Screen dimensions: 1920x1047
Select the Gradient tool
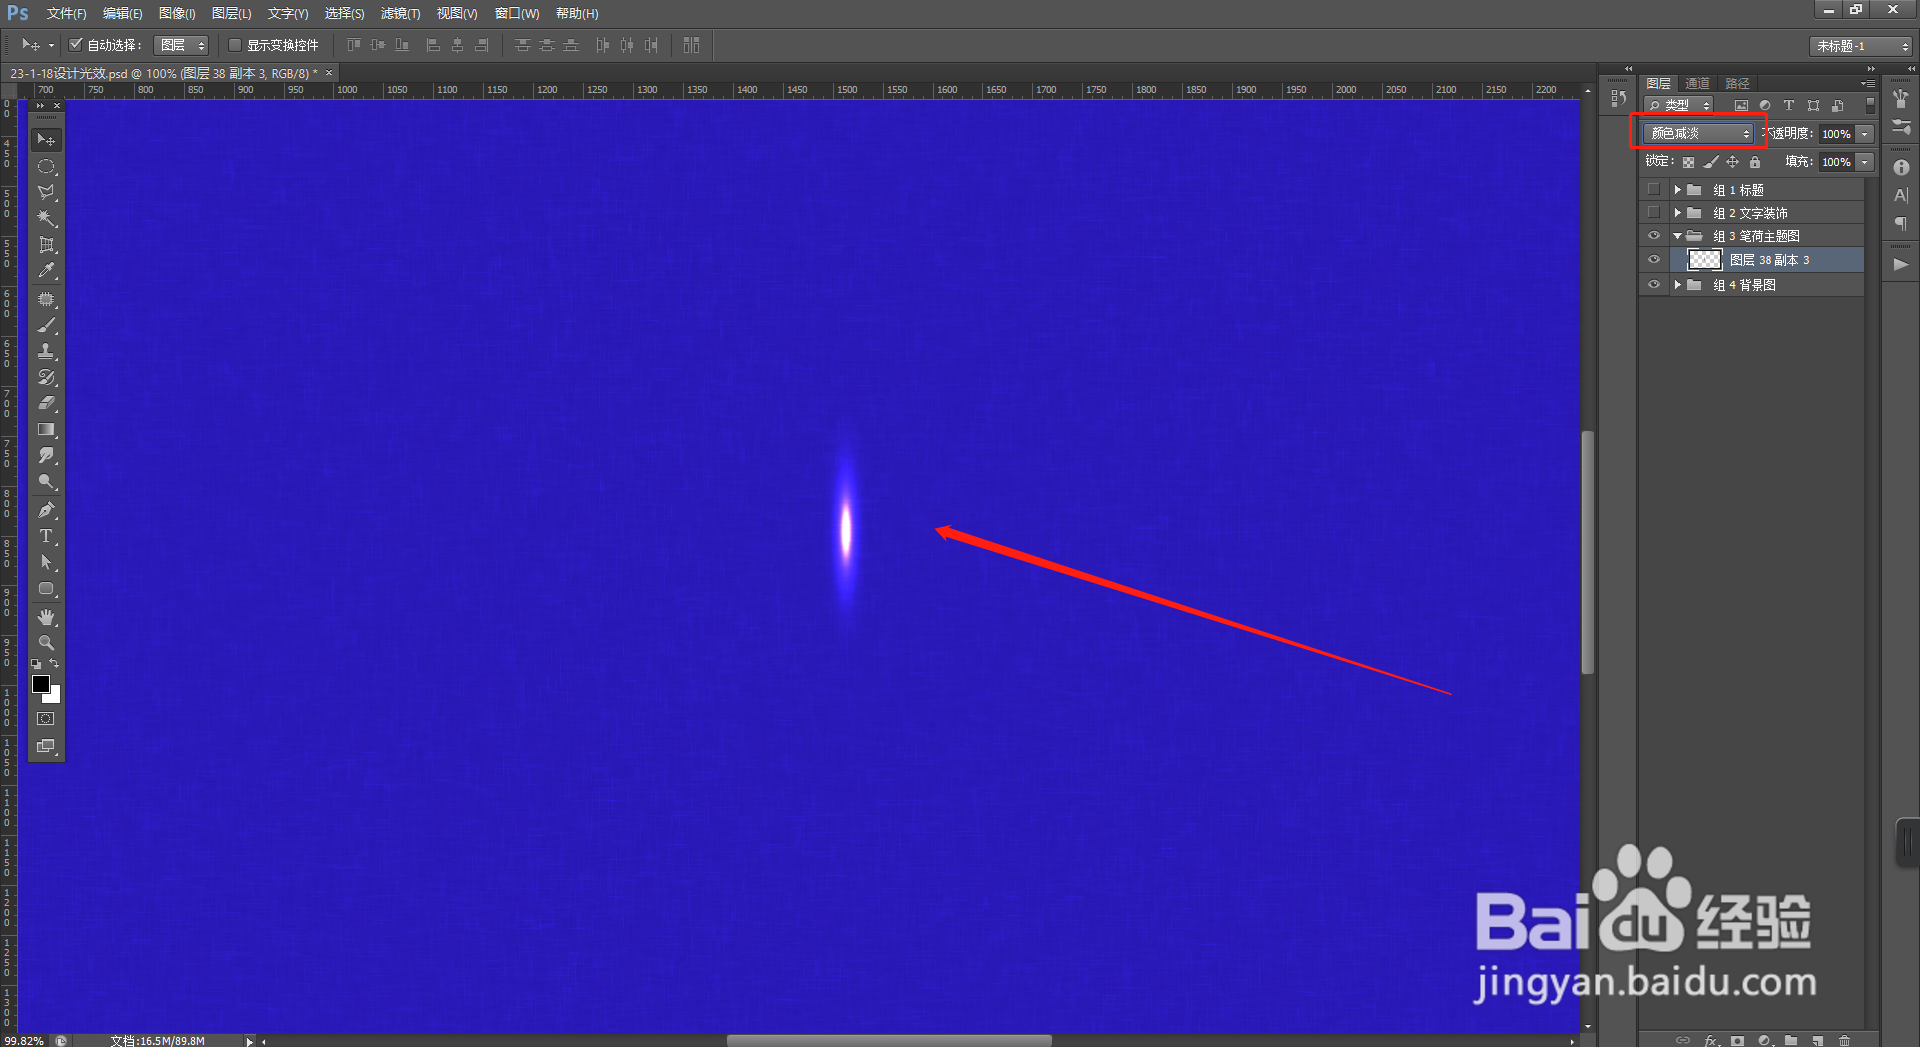click(x=46, y=429)
